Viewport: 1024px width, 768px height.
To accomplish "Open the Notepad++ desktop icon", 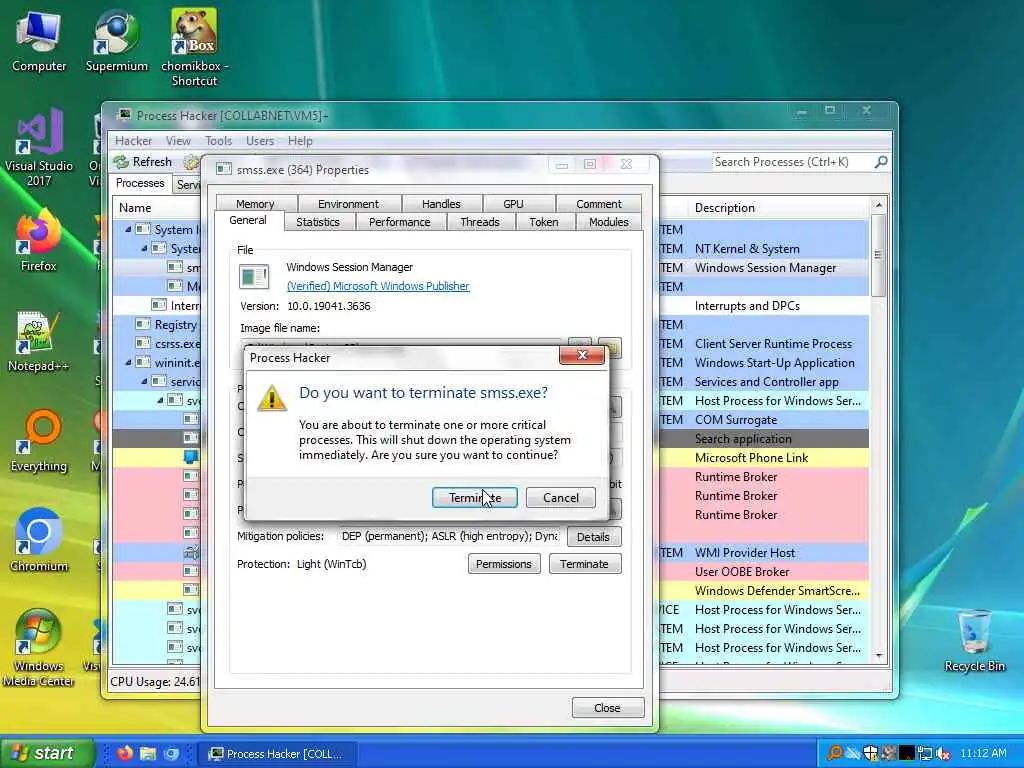I will click(38, 342).
